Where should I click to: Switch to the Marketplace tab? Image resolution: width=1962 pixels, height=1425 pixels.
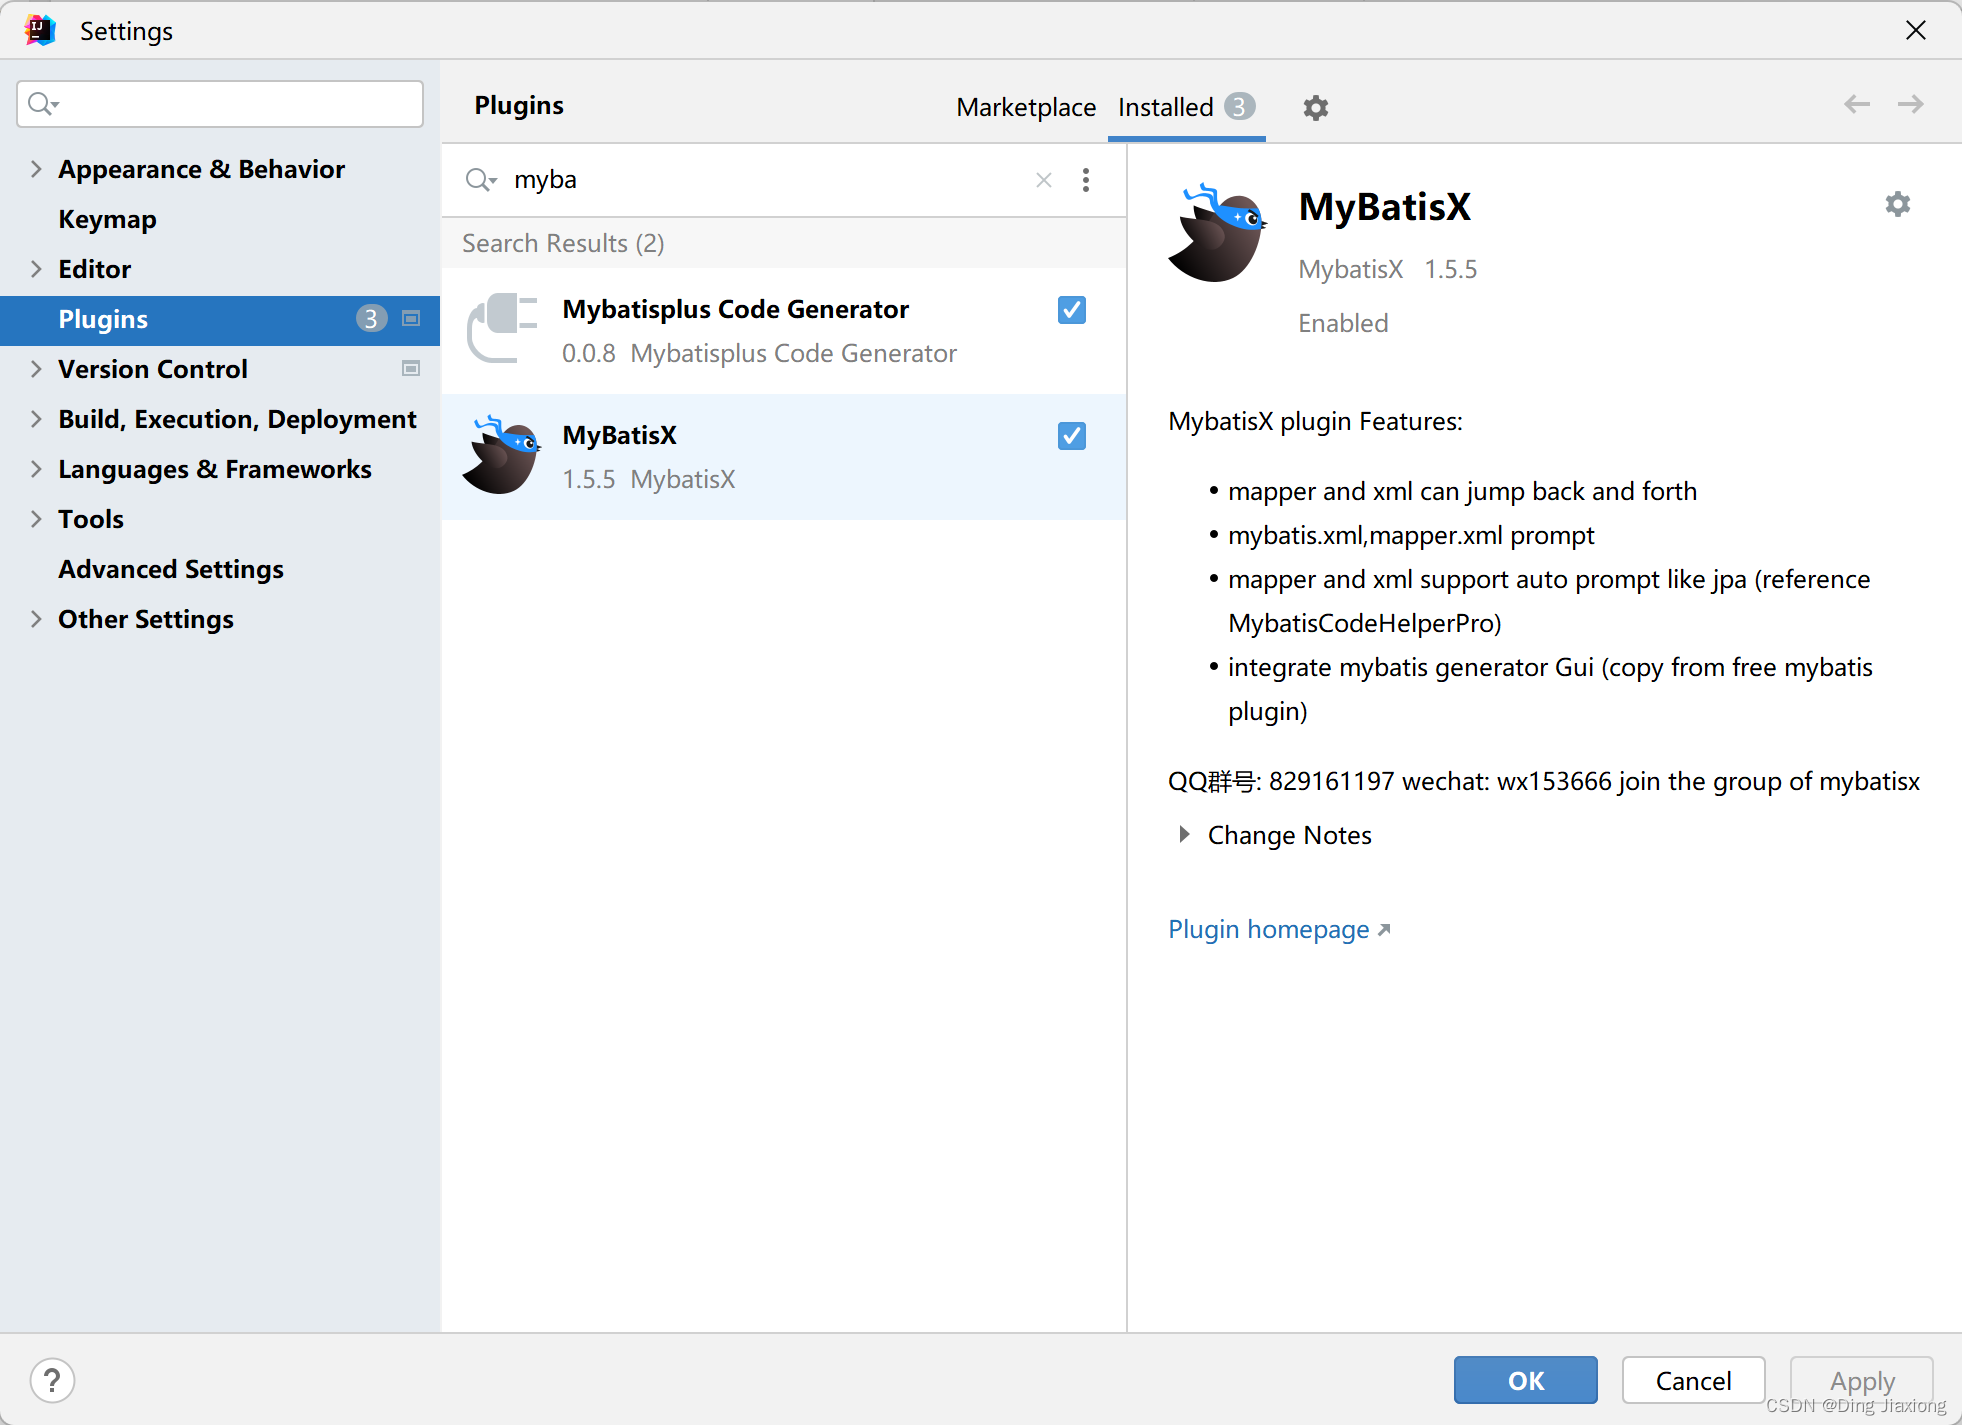(1024, 107)
